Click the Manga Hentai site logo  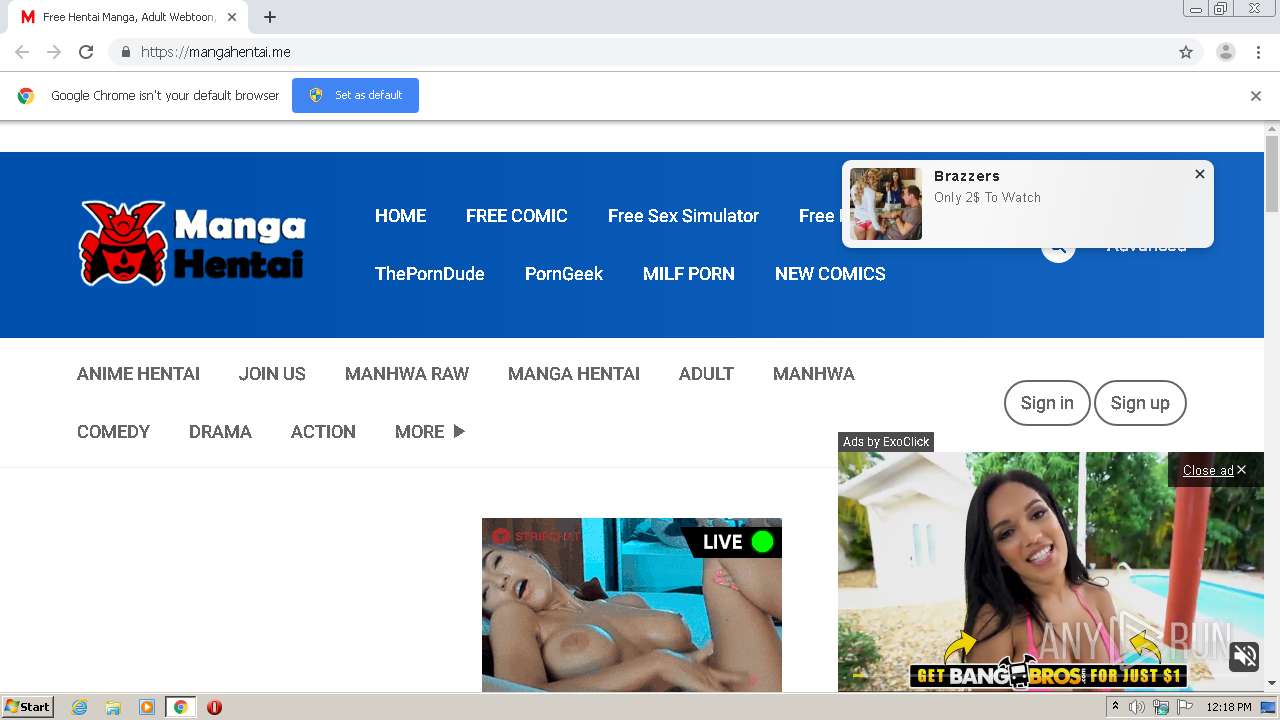[x=192, y=243]
